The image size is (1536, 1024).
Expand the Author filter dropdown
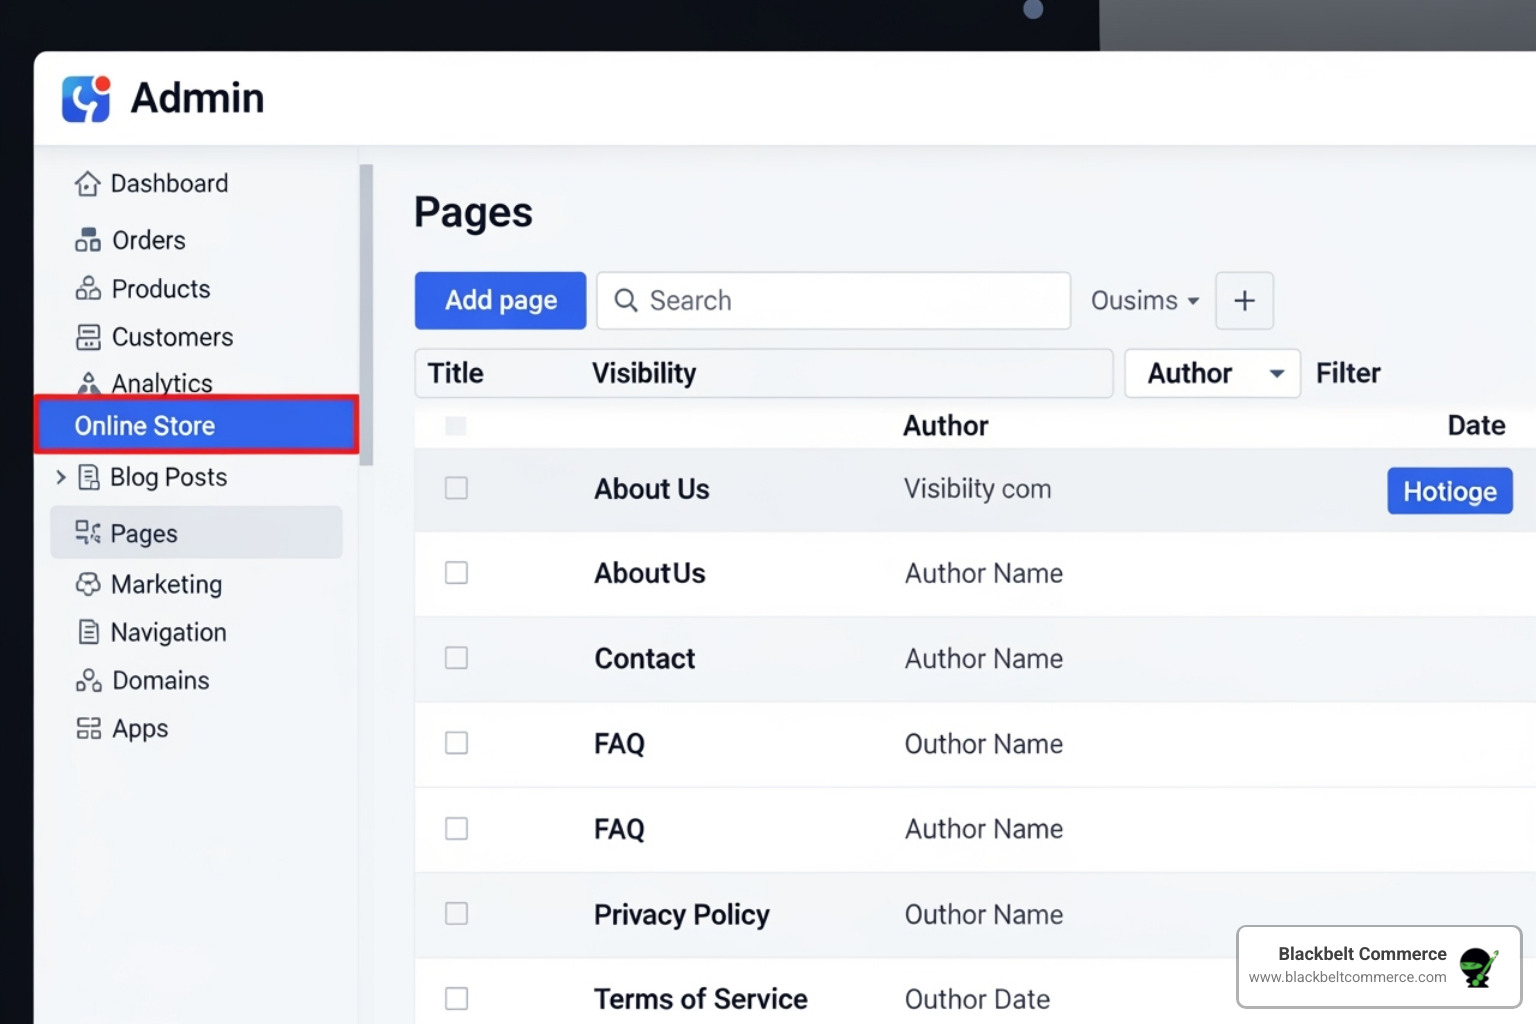point(1212,373)
